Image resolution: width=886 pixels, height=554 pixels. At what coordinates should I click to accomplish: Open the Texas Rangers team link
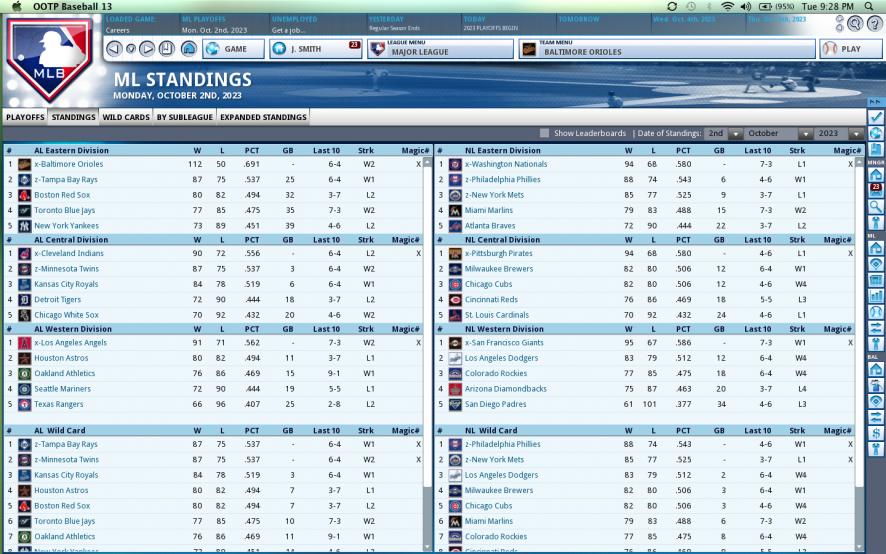point(58,405)
